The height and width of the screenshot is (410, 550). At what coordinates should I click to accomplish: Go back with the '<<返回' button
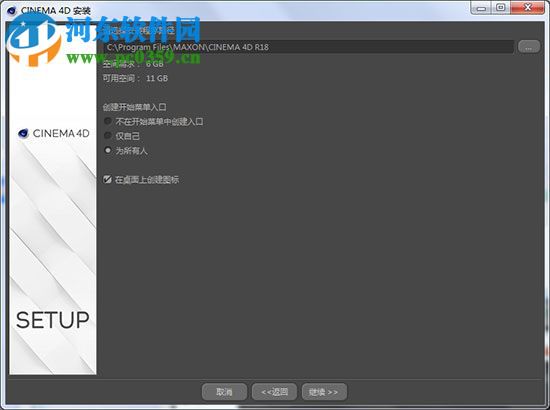pyautogui.click(x=274, y=391)
